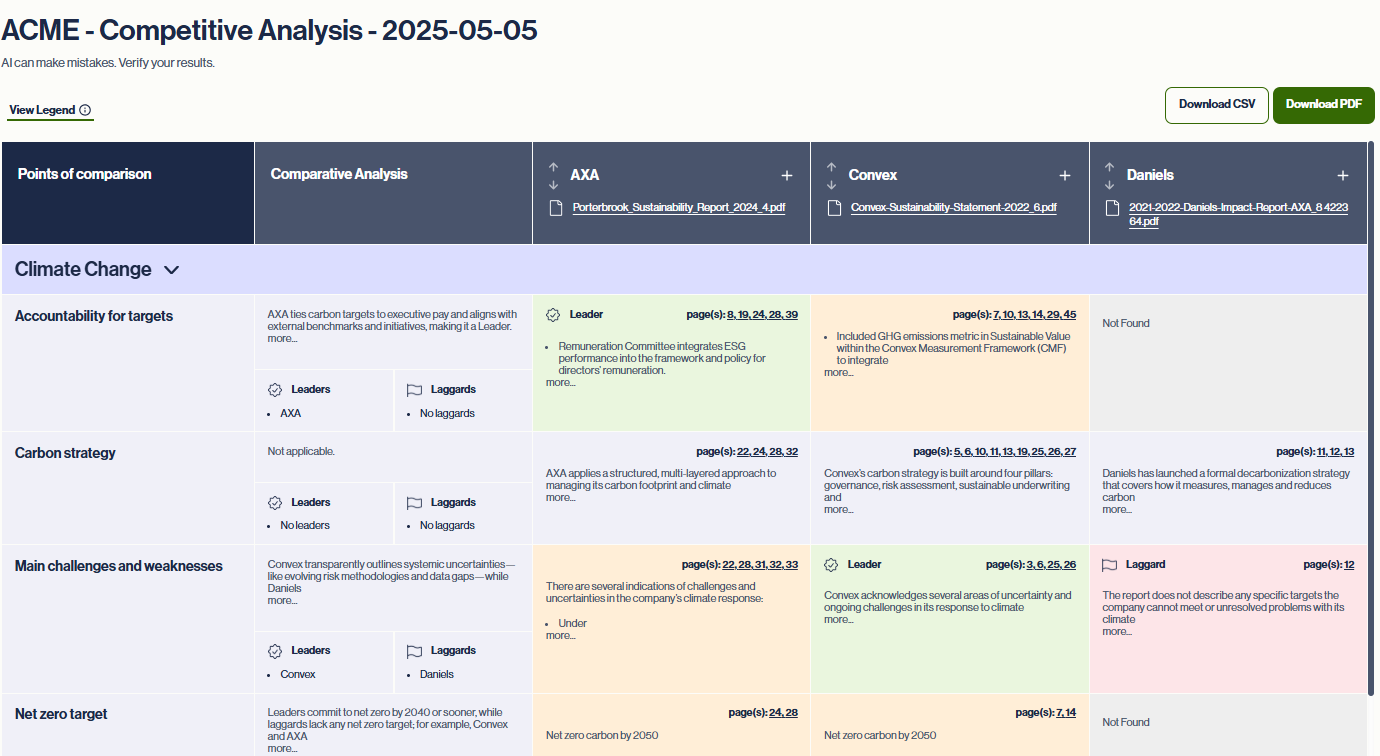Expand 'more...' in AXA Main challenges cell
Image resolution: width=1380 pixels, height=756 pixels.
(x=560, y=635)
